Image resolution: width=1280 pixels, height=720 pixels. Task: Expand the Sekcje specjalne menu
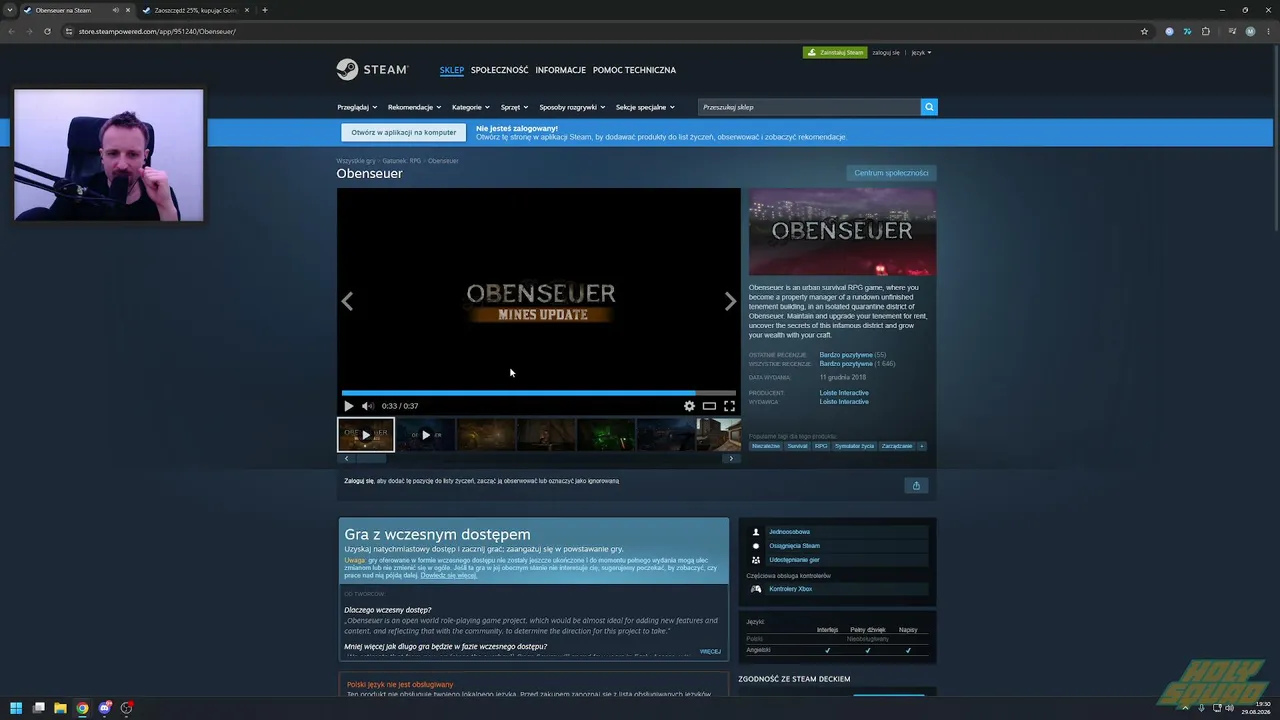[645, 107]
